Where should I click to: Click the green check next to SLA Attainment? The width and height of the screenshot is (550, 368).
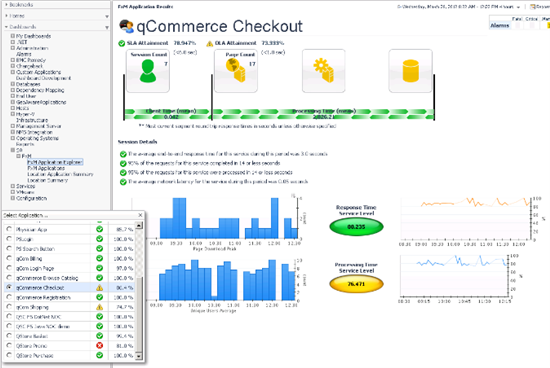point(122,43)
